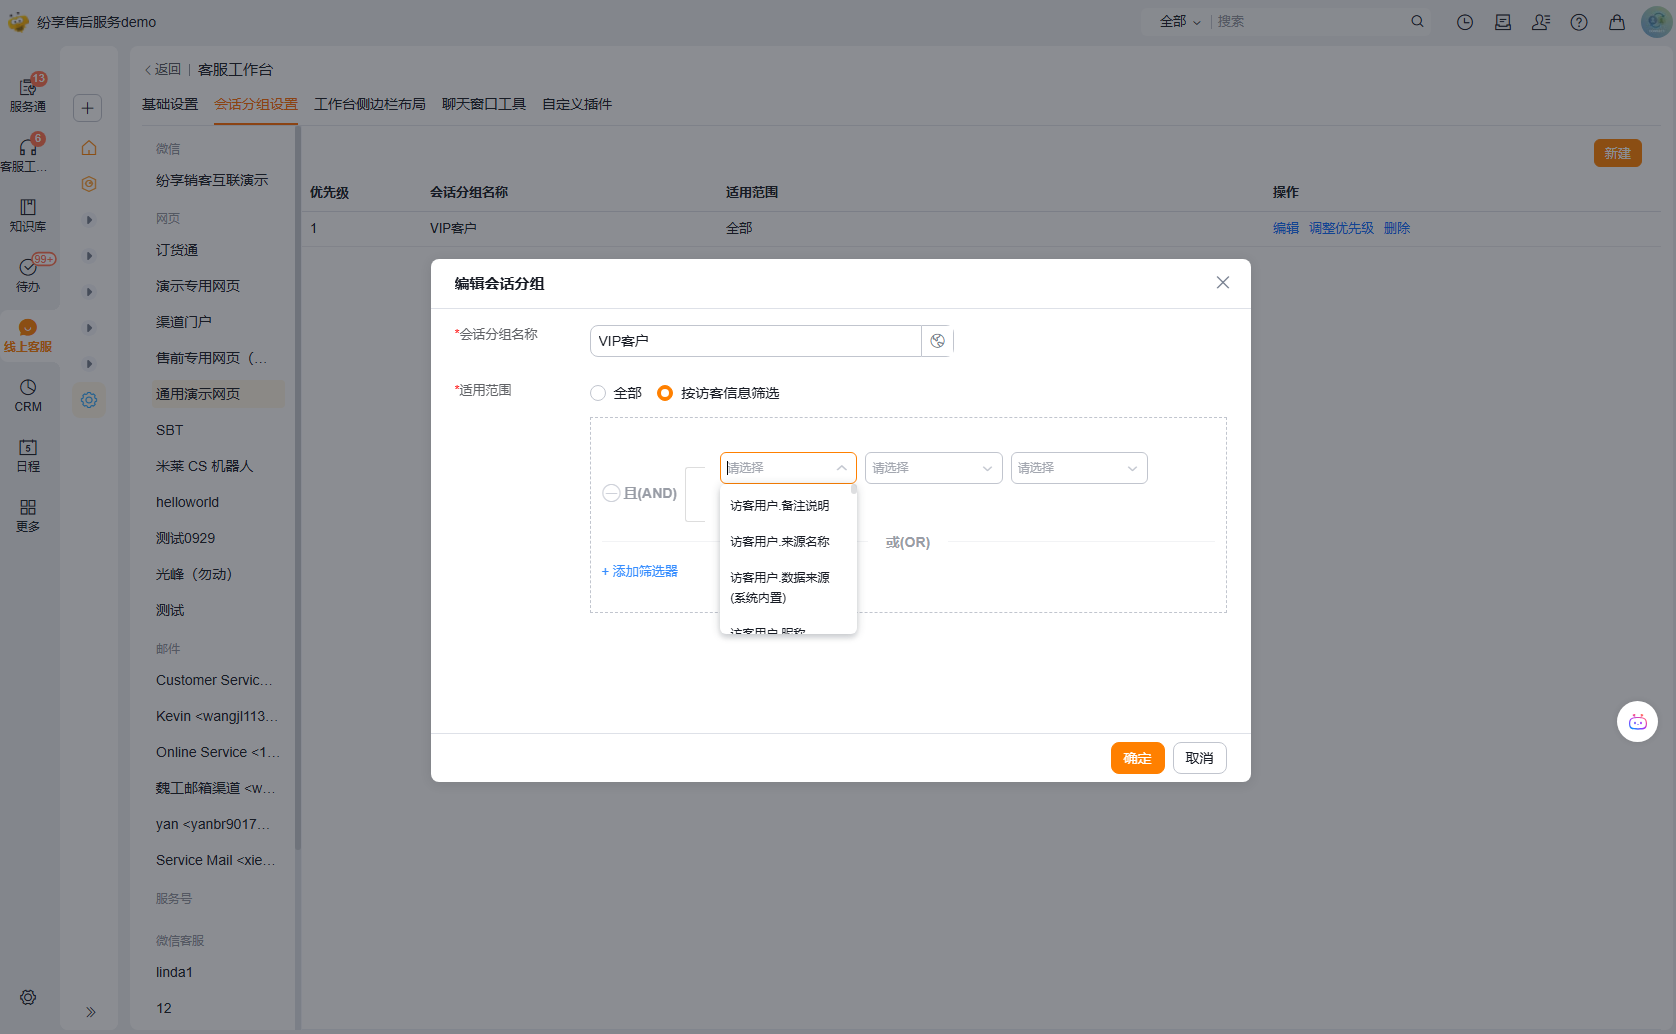Image resolution: width=1676 pixels, height=1034 pixels.
Task: Go to the home icon in the secondary sidebar
Action: point(89,148)
